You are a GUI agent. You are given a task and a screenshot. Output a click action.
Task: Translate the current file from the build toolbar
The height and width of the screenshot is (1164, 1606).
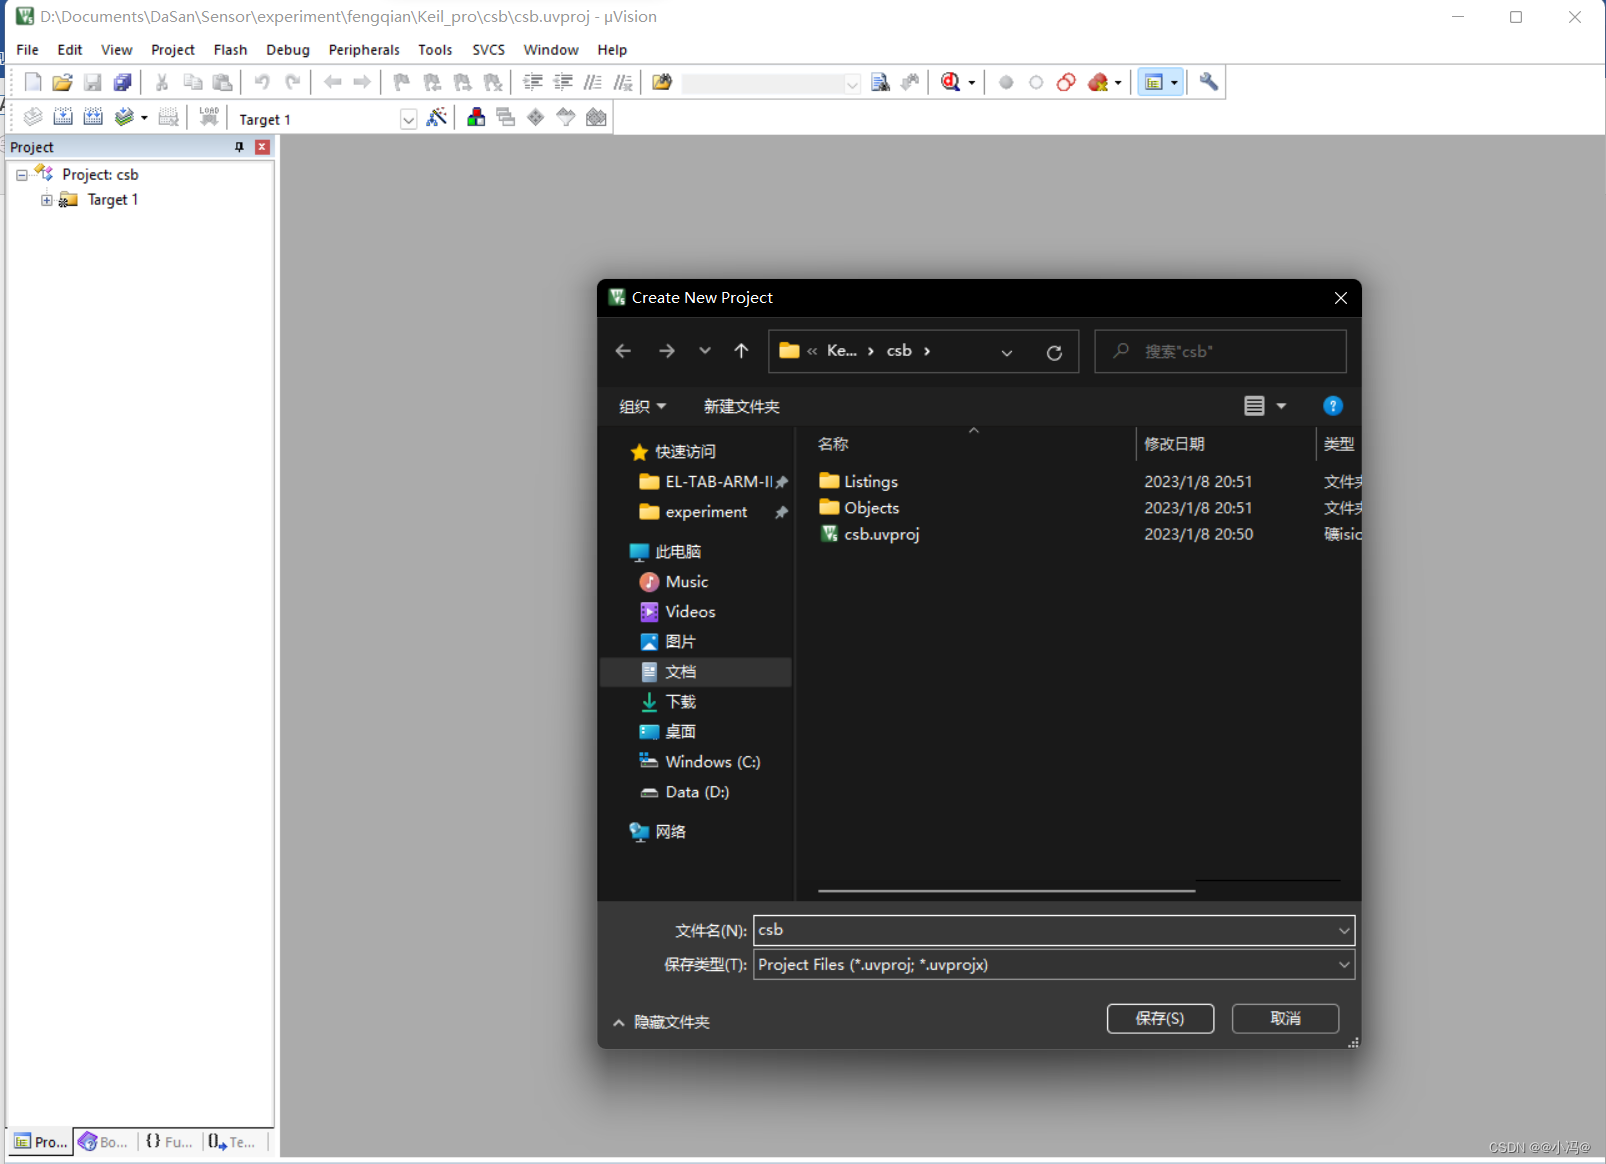33,117
